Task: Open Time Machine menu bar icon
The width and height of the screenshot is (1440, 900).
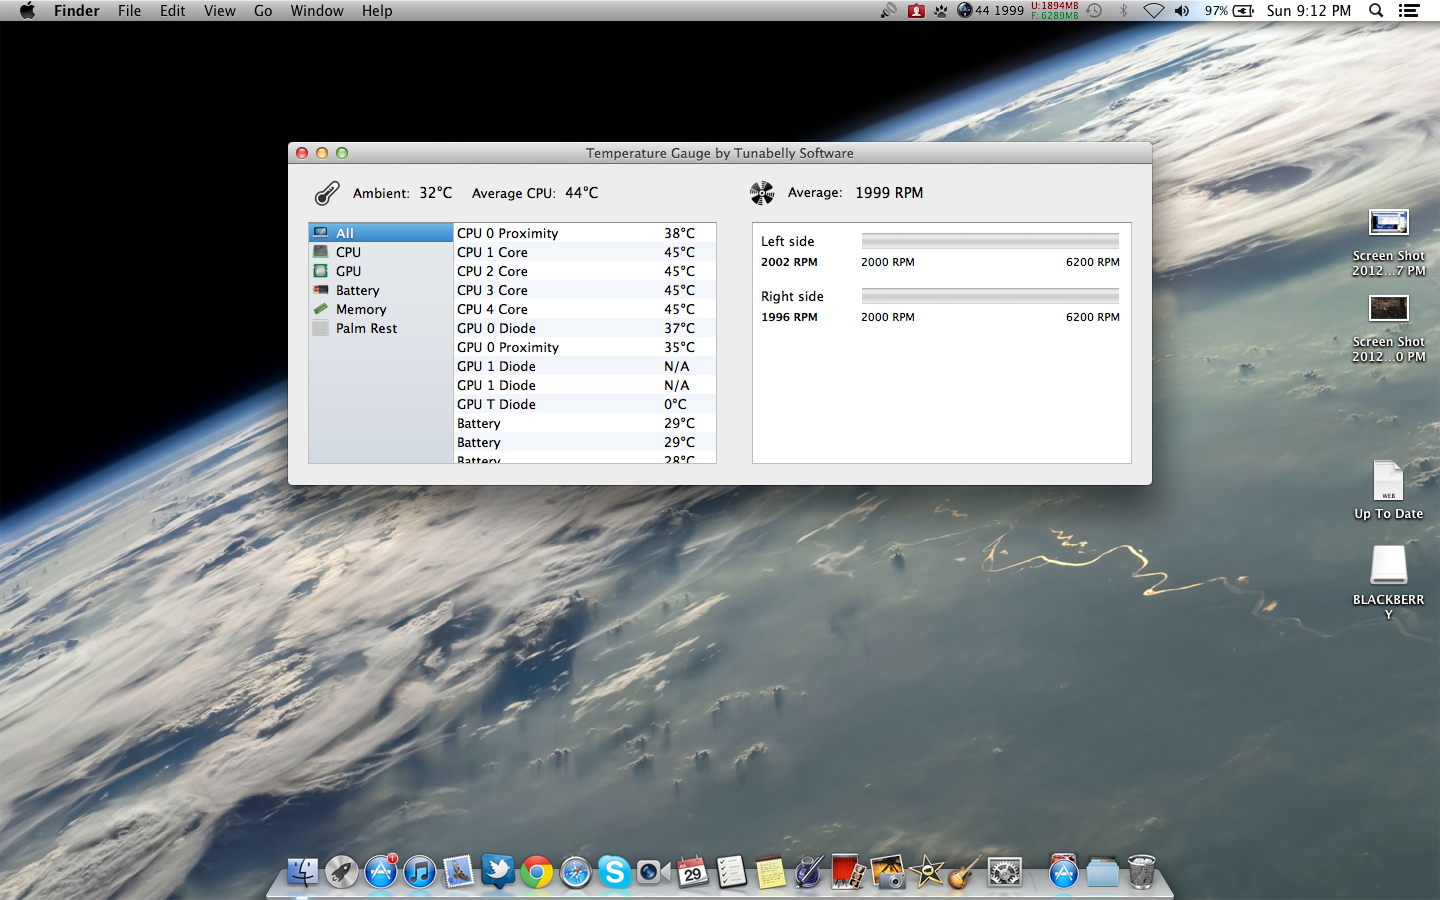Action: (x=1095, y=11)
